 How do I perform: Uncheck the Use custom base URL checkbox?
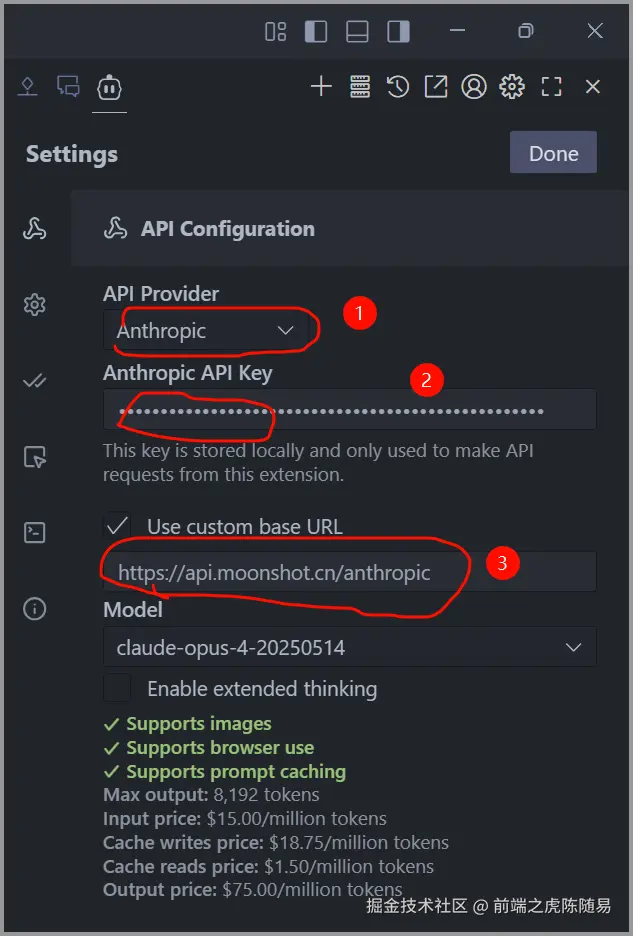click(x=118, y=526)
